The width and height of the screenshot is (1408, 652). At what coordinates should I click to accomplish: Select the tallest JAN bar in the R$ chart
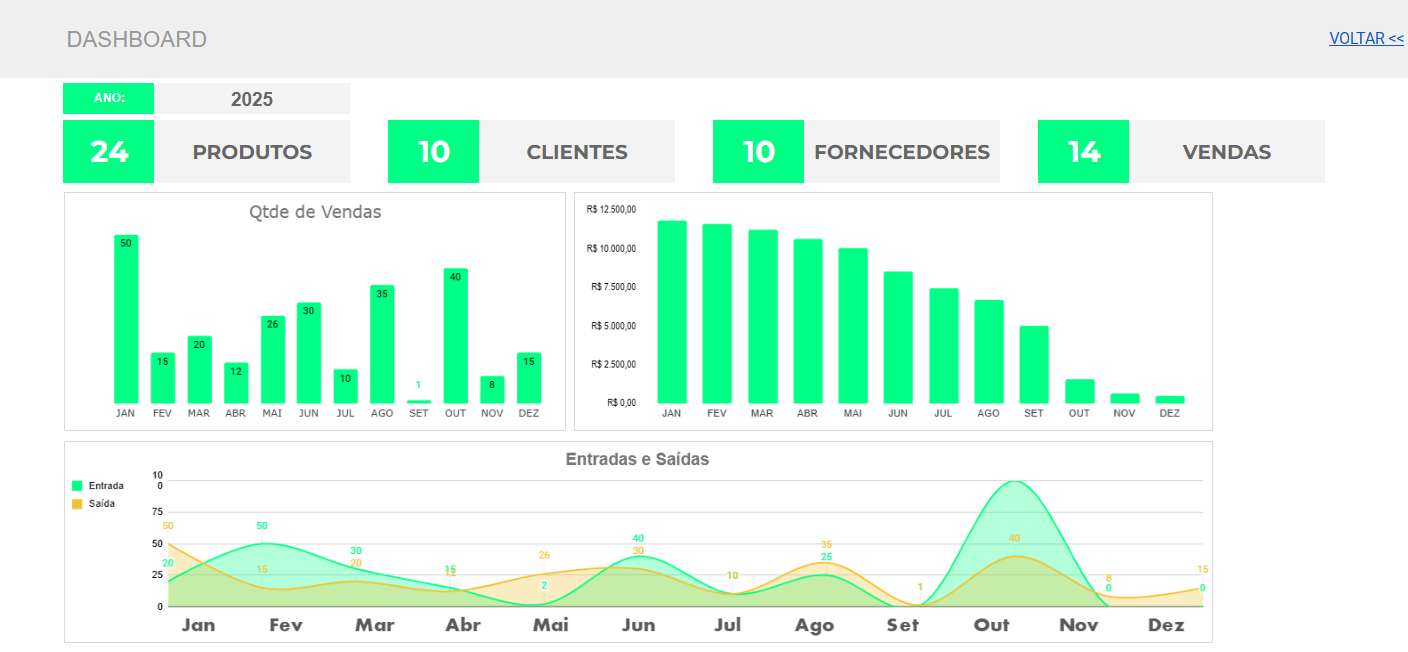click(672, 312)
